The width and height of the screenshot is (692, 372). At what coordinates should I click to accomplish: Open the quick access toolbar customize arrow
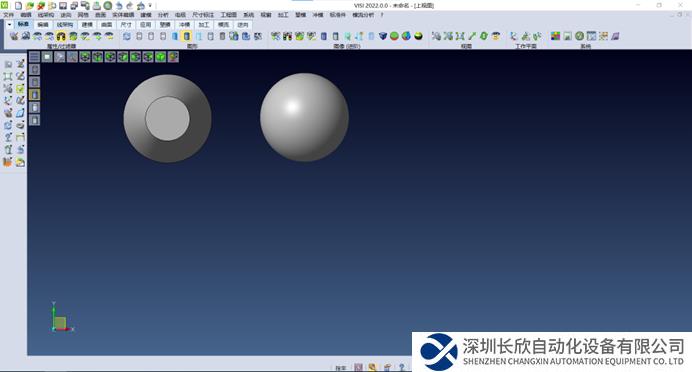click(150, 6)
